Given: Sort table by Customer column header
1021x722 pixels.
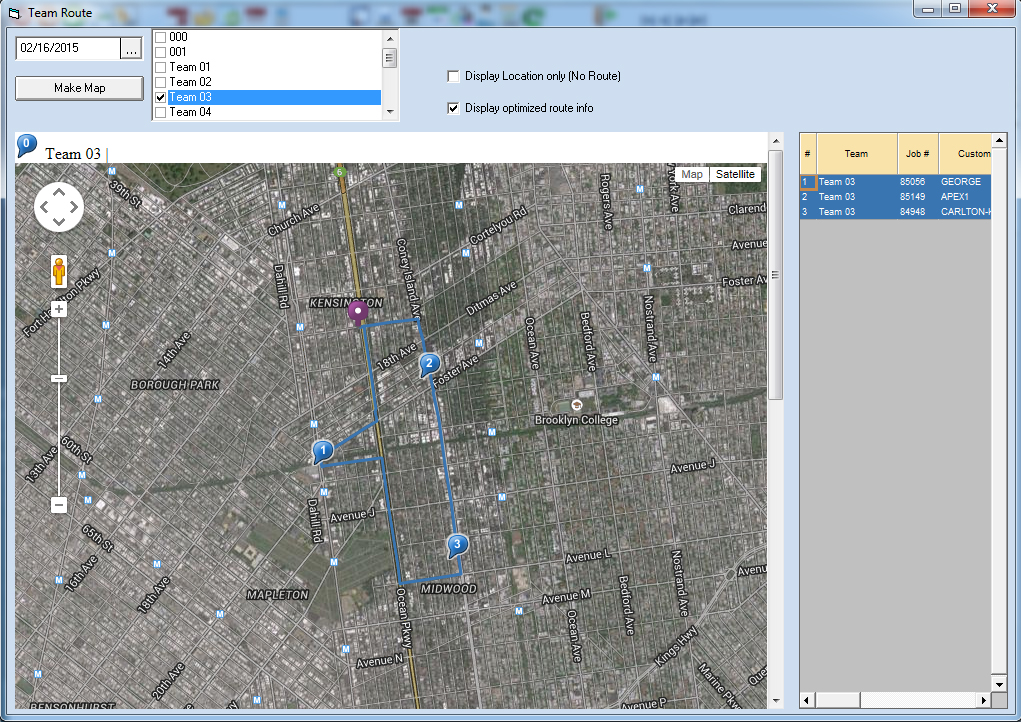Looking at the screenshot, I should tap(965, 154).
